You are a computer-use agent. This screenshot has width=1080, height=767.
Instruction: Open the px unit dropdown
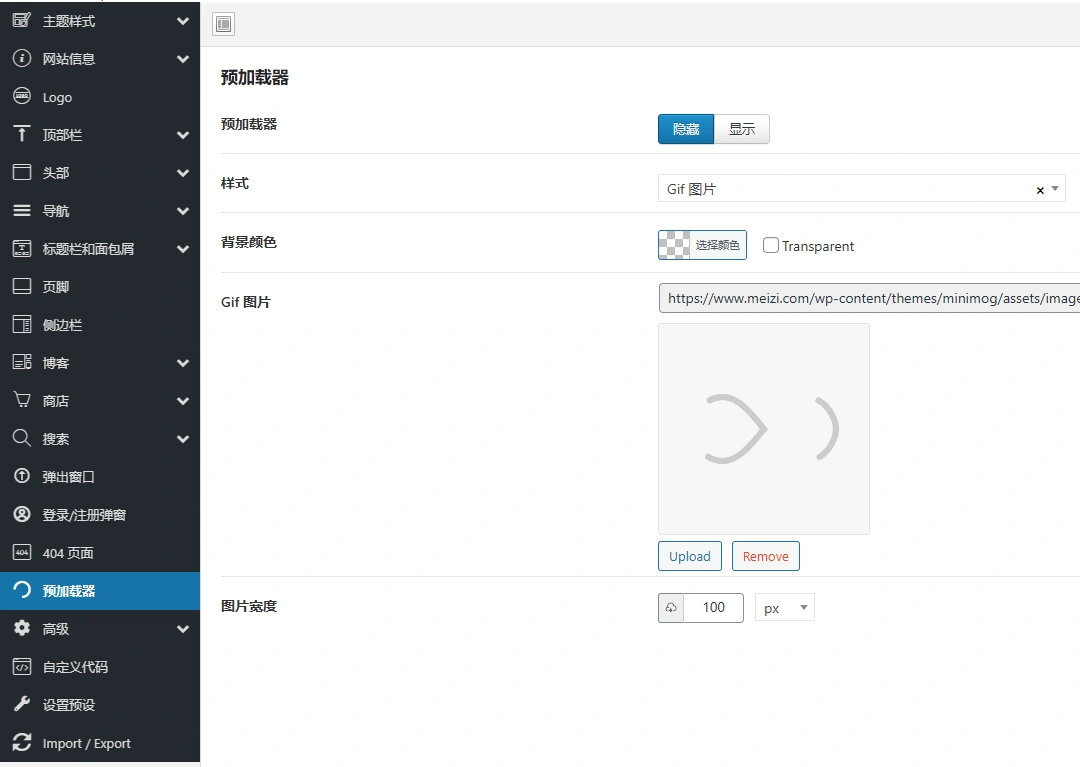(x=785, y=607)
